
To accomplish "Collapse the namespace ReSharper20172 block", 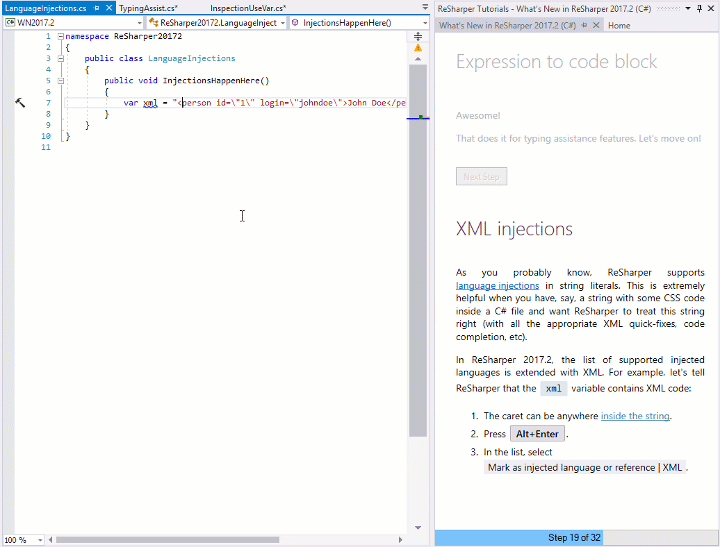I will point(61,36).
